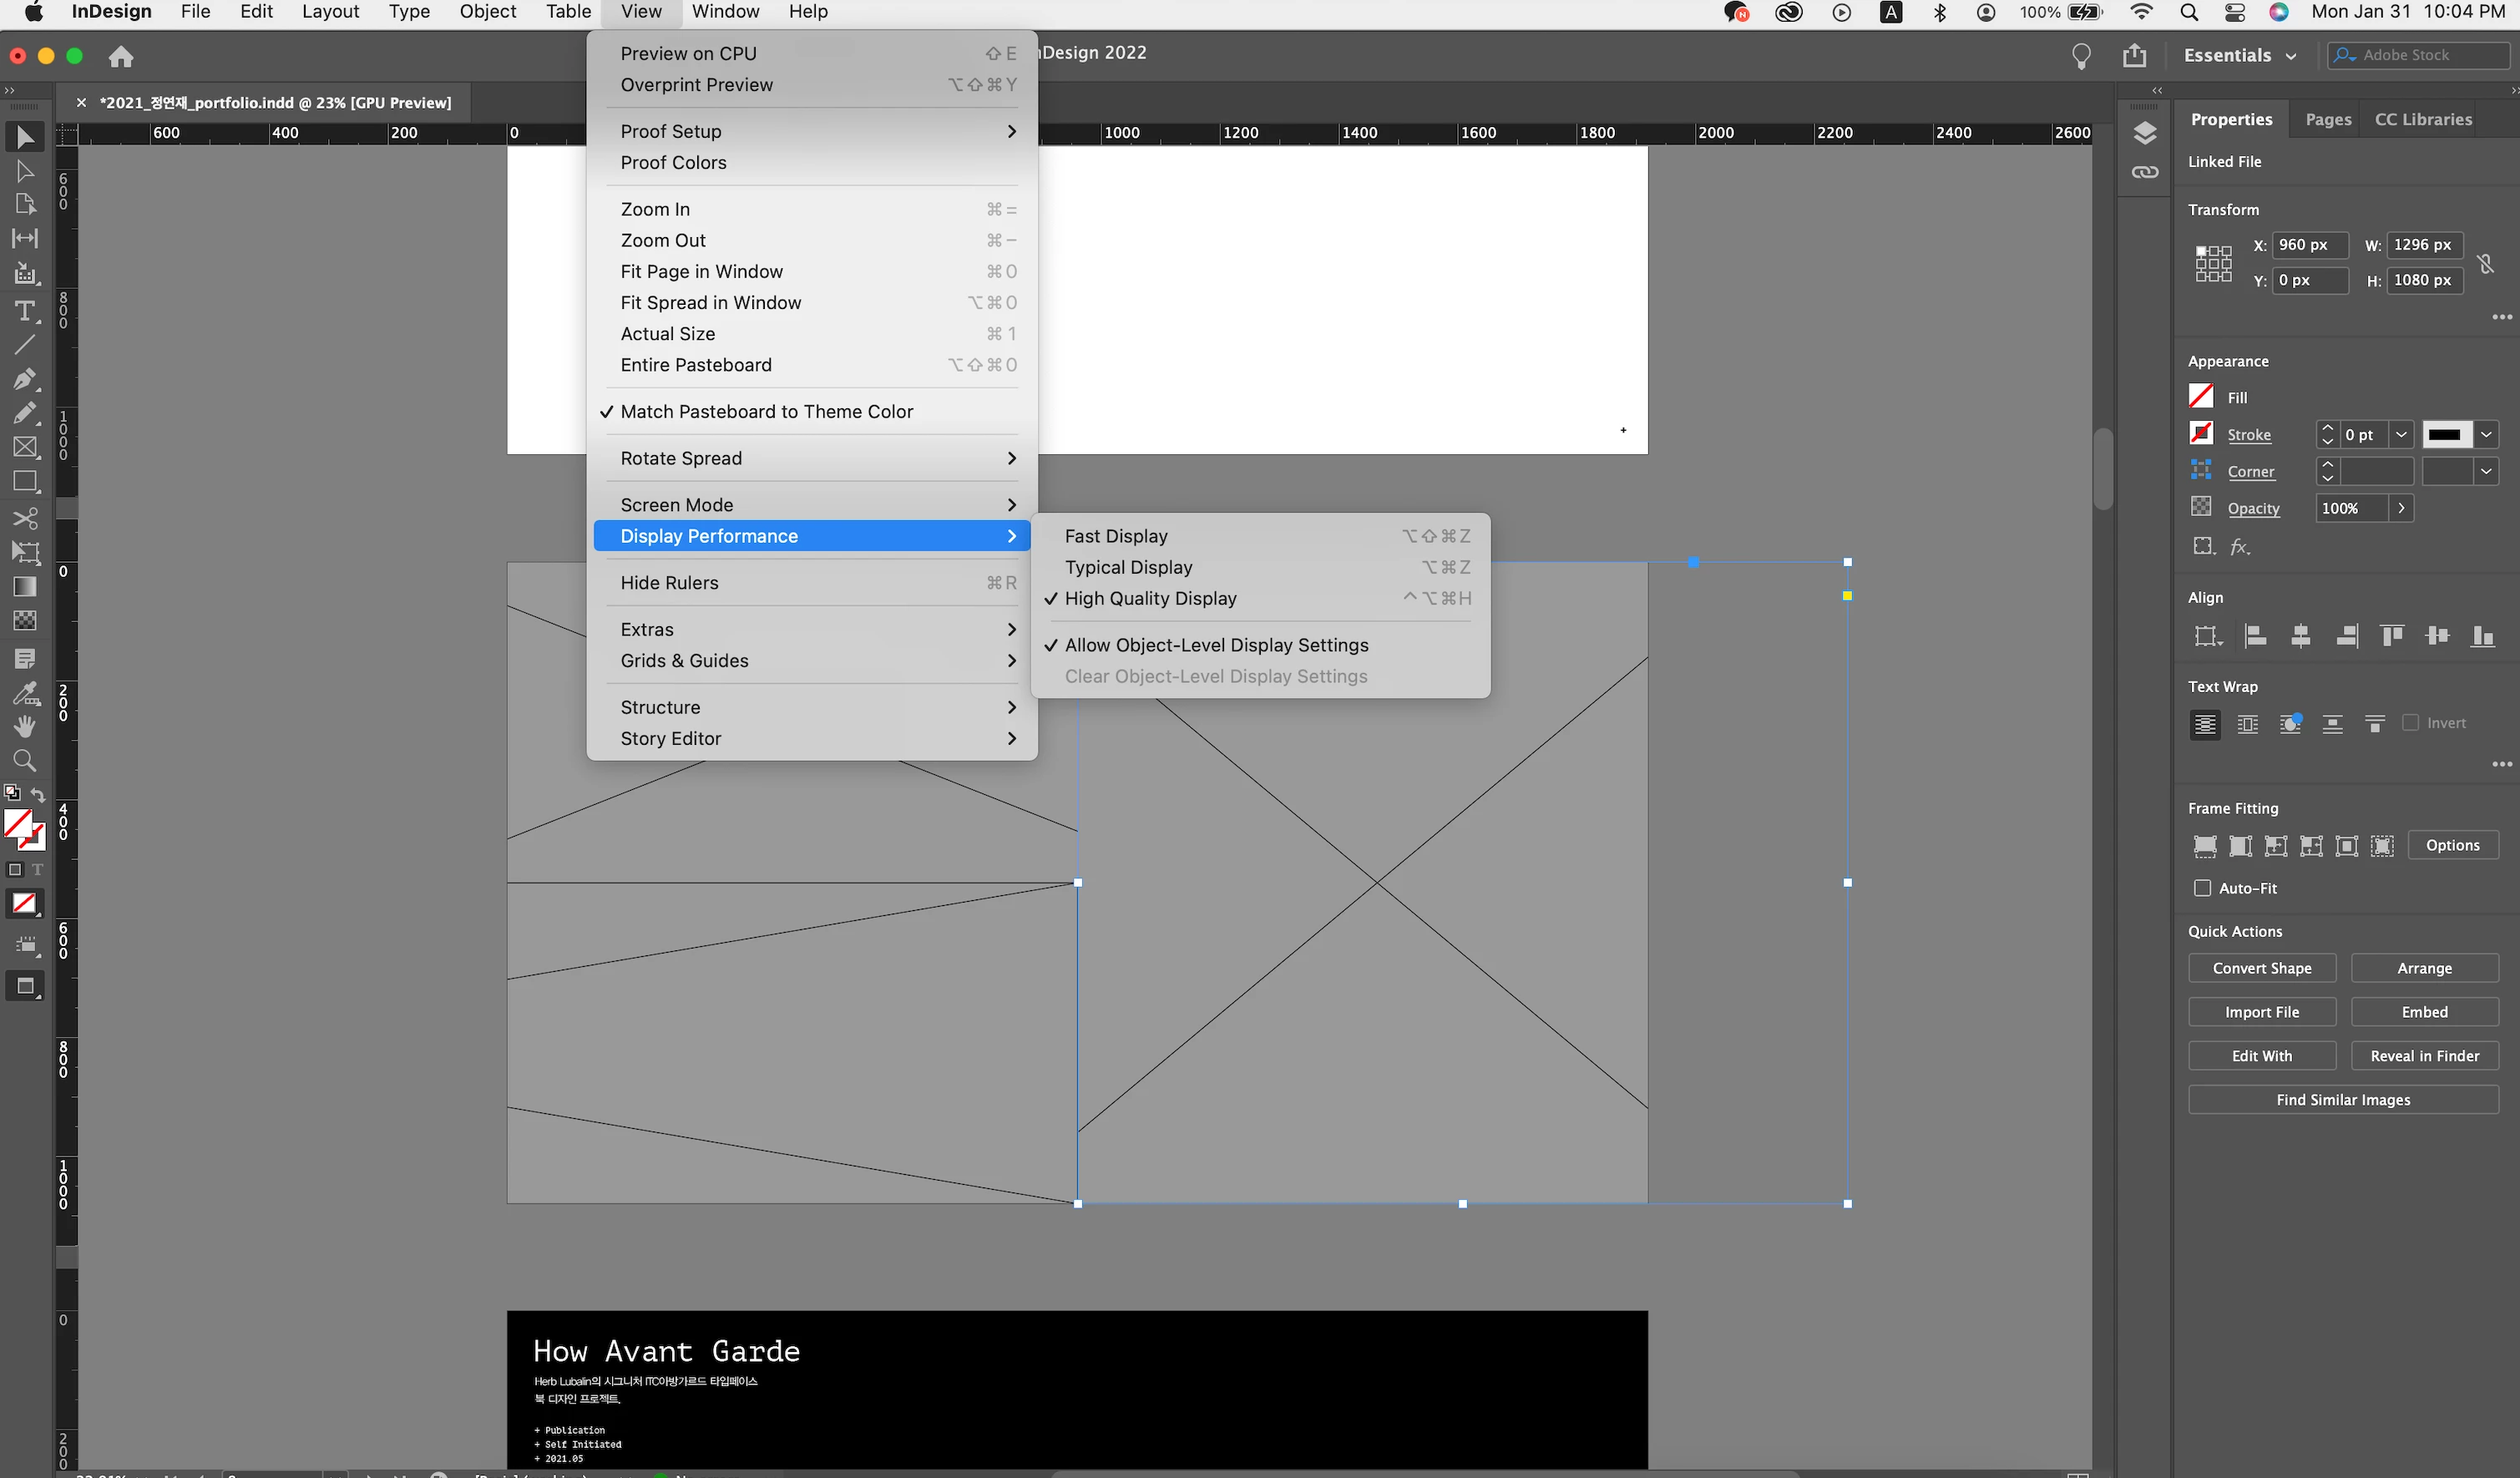The height and width of the screenshot is (1478, 2520).
Task: Expand the Opacity slider arrow
Action: click(2400, 508)
